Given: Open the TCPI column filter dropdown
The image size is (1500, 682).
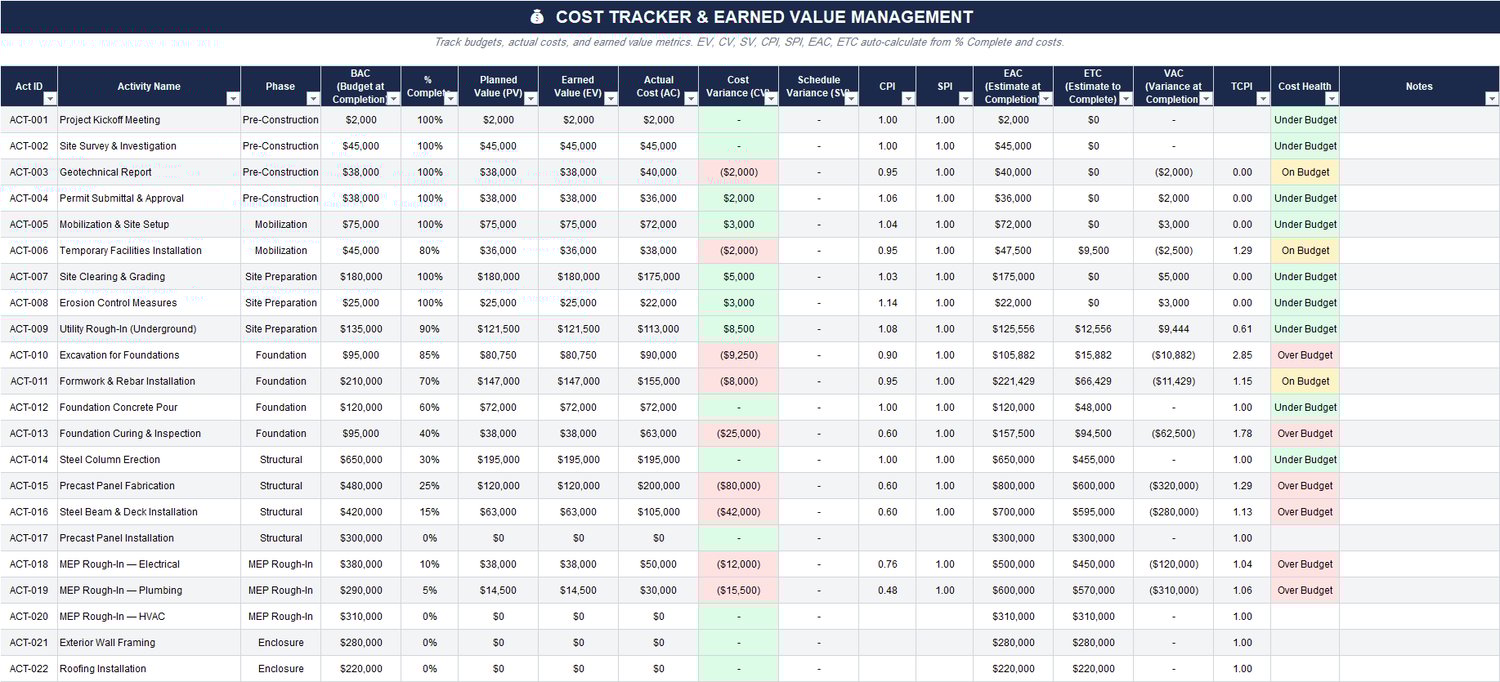Looking at the screenshot, I should pyautogui.click(x=1262, y=99).
